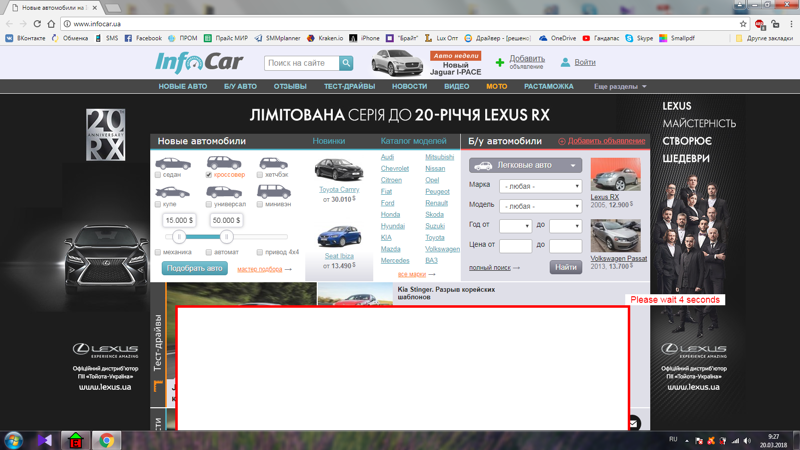Click the coupe car body icon
Screen dimensions: 800x450
[172, 192]
